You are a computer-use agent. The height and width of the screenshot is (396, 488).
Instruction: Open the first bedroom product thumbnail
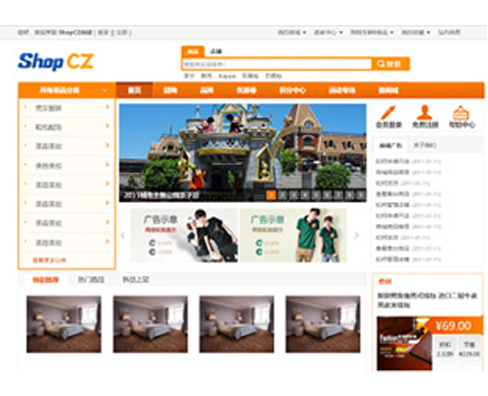64,324
